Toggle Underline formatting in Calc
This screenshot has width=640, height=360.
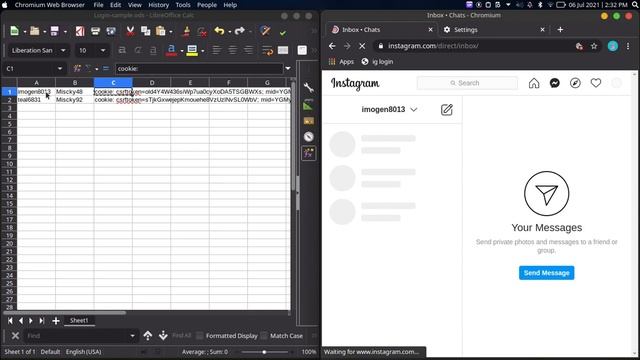tap(153, 50)
